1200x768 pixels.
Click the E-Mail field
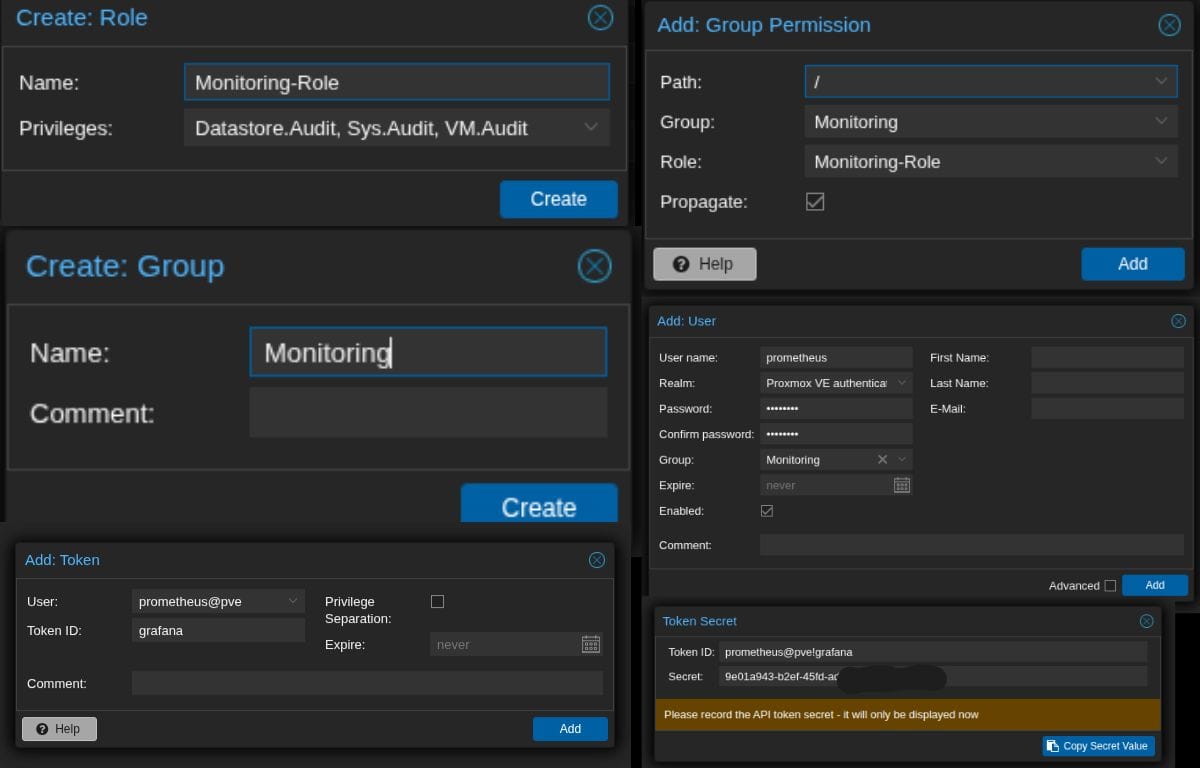coord(1107,408)
